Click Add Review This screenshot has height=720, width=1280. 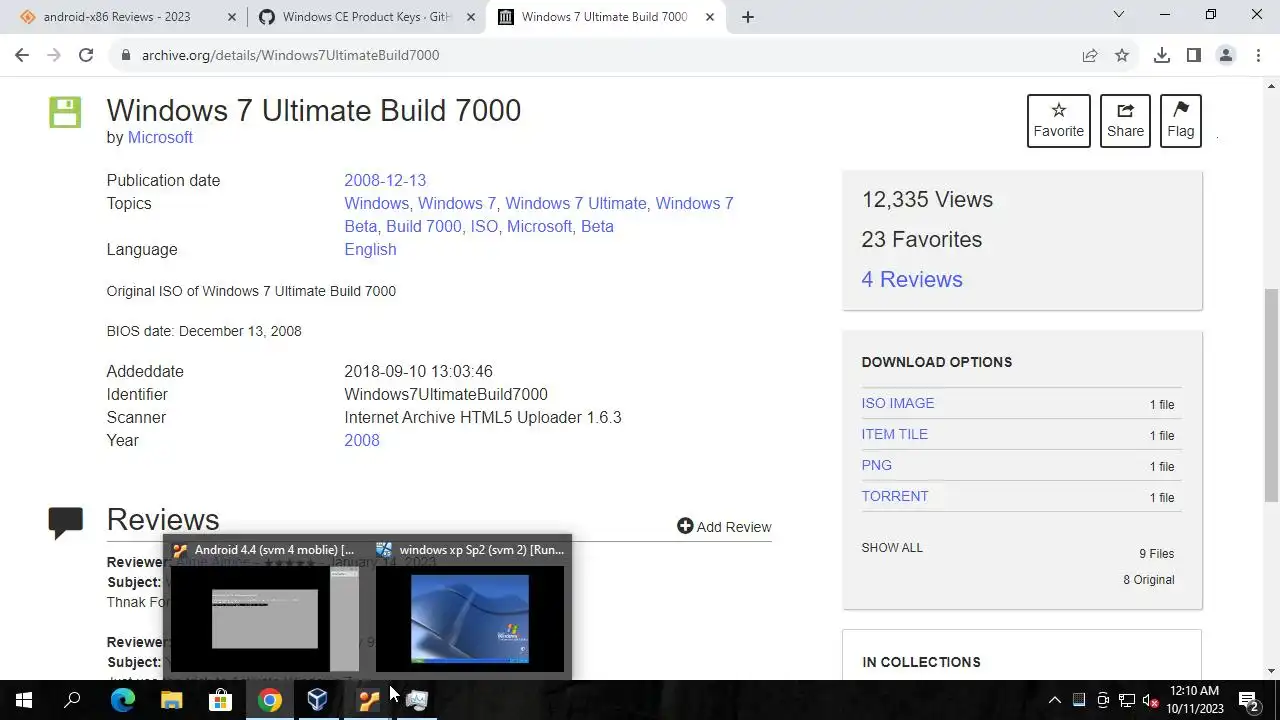724,527
